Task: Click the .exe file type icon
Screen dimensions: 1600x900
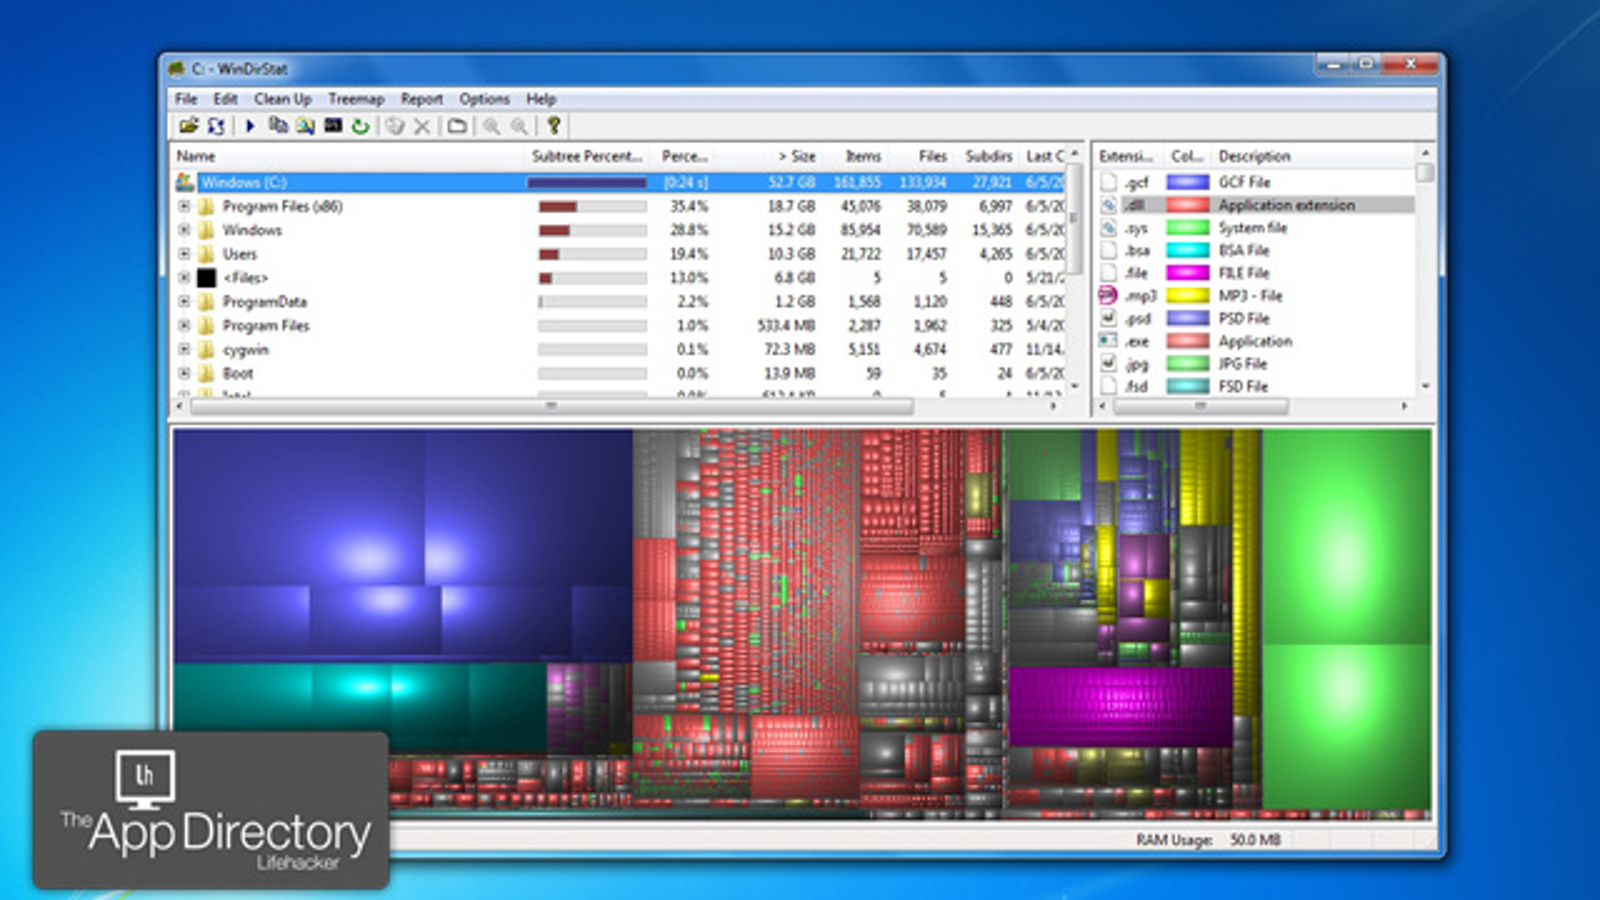Action: click(1108, 341)
